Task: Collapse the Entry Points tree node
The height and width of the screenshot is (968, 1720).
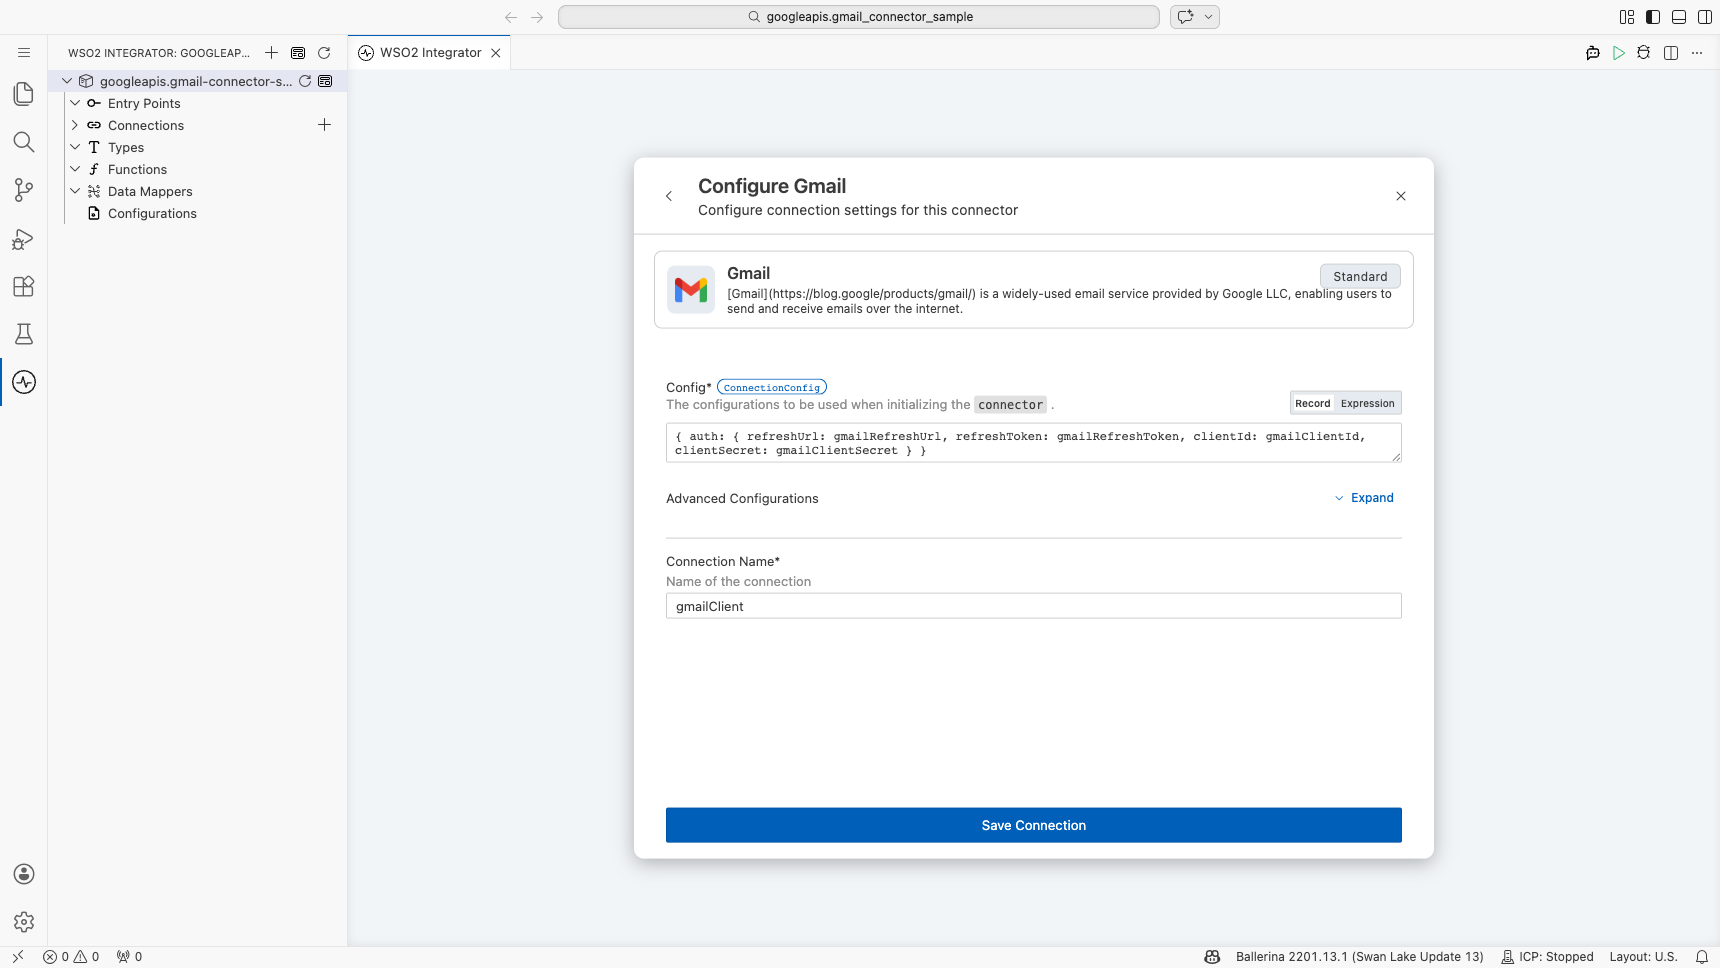Action: [x=75, y=103]
